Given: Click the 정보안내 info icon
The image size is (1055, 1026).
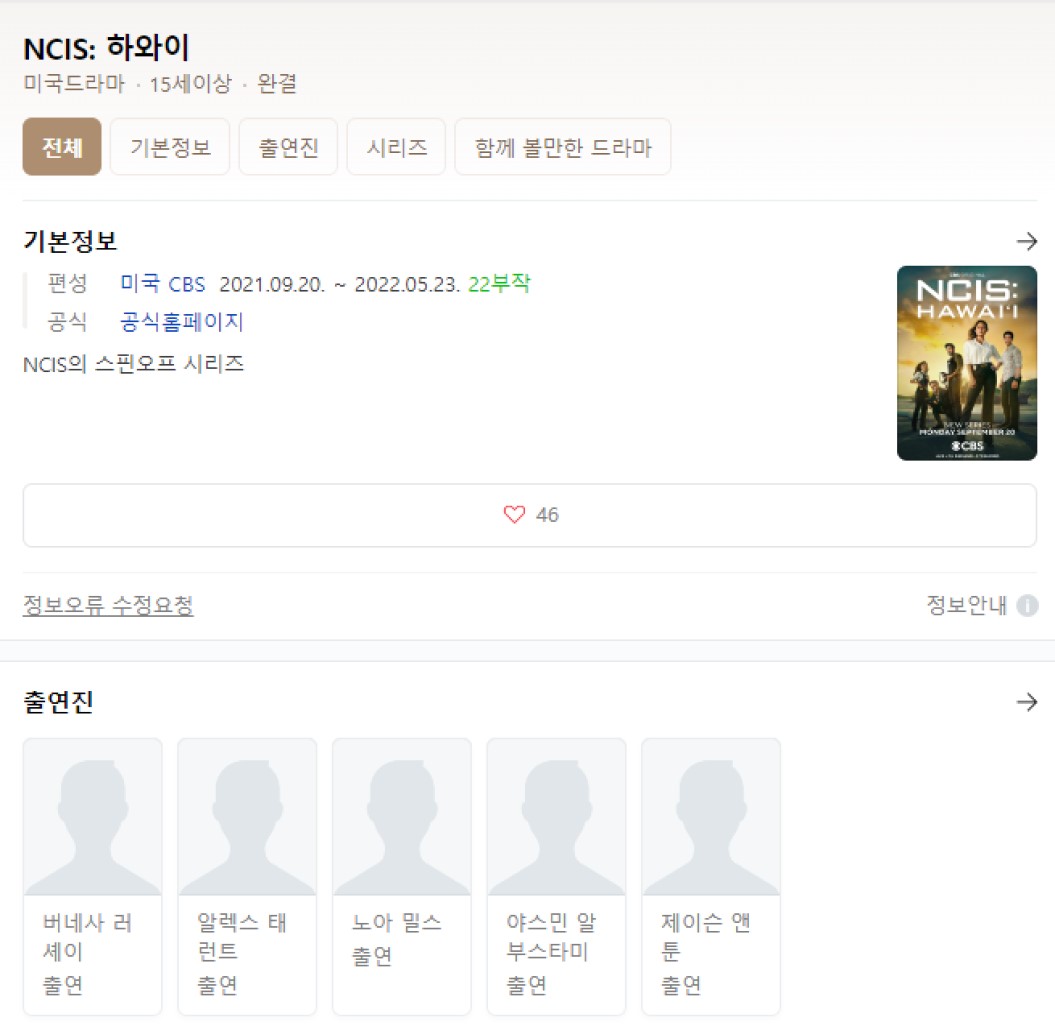Looking at the screenshot, I should 1027,606.
